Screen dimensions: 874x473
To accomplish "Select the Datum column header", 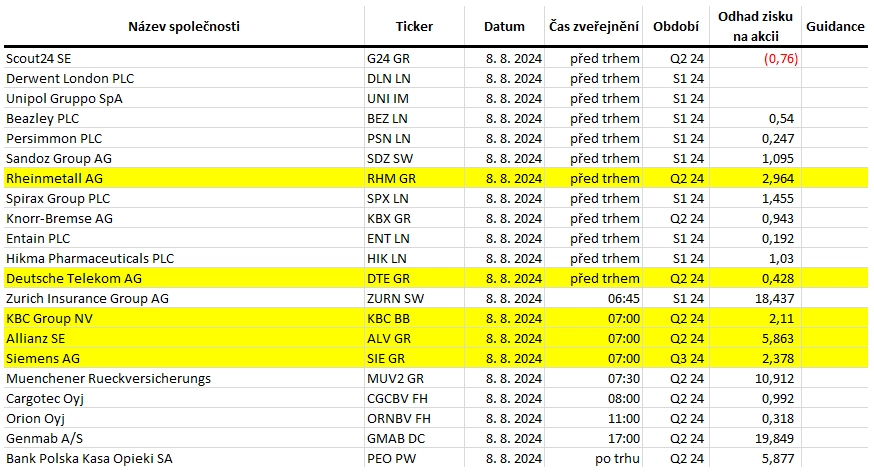I will click(504, 26).
